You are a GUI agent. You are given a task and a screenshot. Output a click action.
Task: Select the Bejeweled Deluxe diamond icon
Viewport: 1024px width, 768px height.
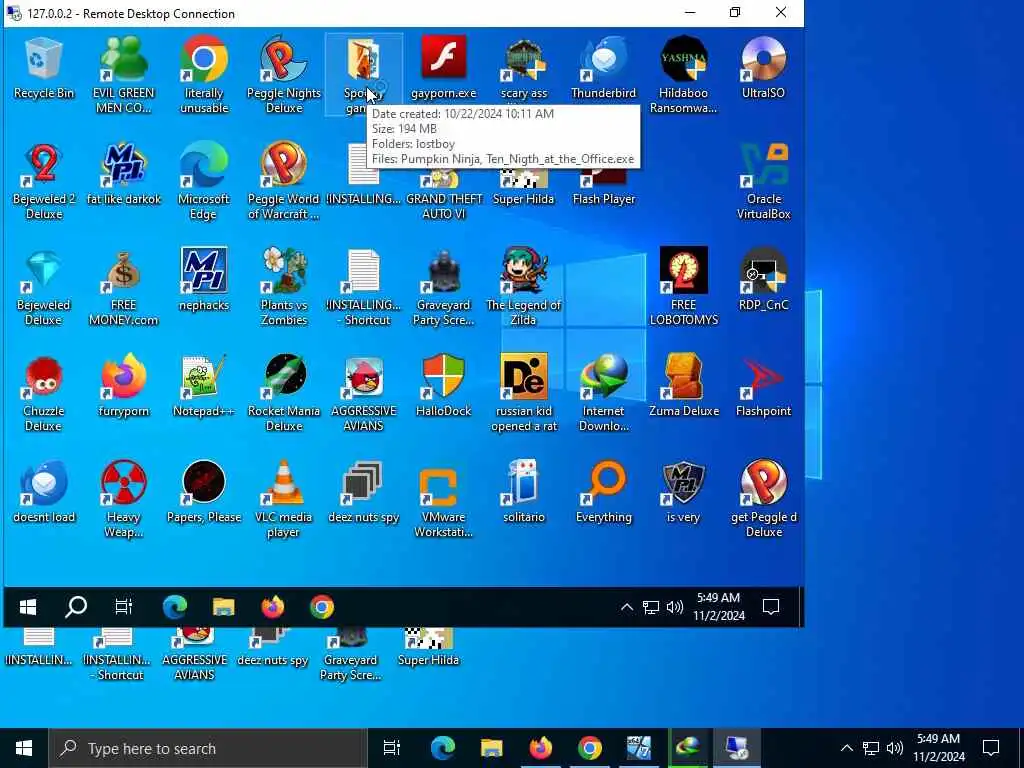point(44,287)
